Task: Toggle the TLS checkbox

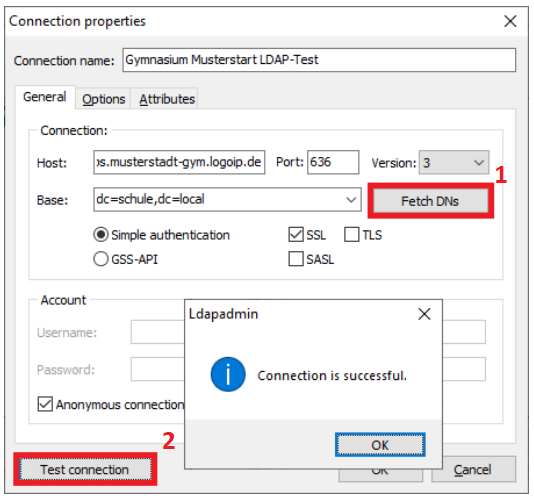Action: 351,235
